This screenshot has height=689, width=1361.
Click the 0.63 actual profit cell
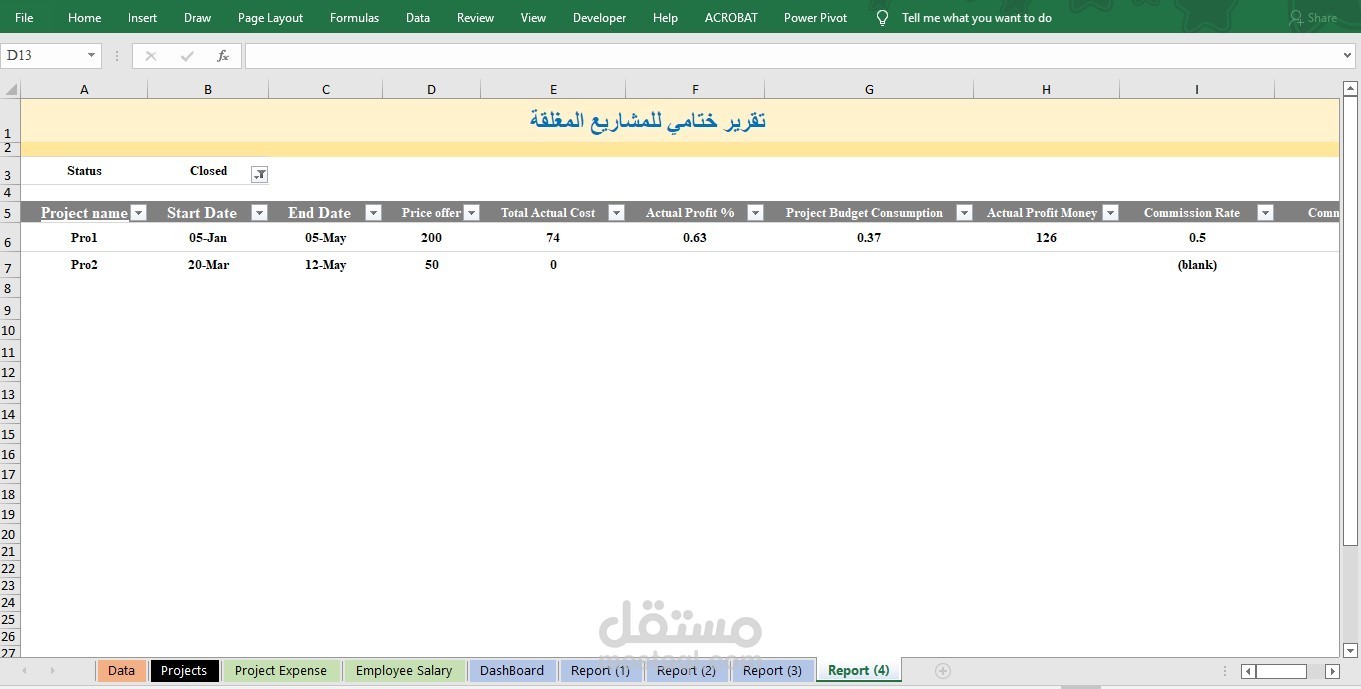coord(695,238)
